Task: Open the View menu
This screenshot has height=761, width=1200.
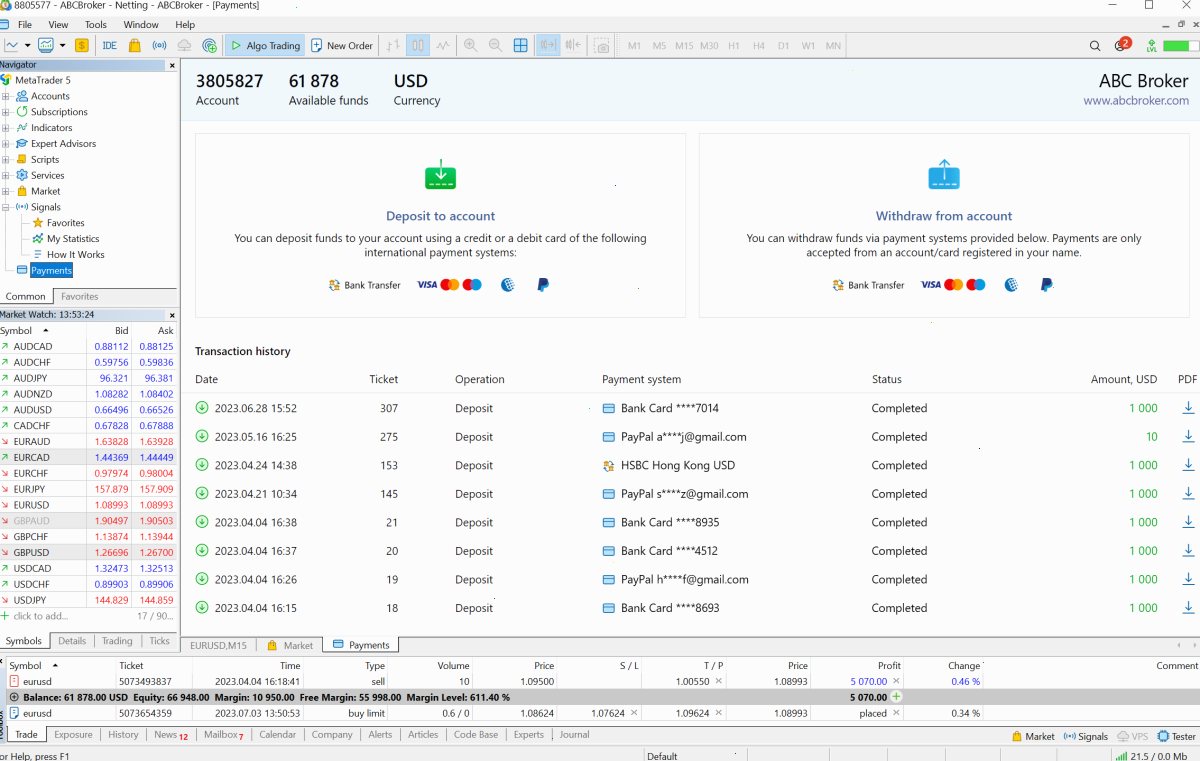Action: point(58,24)
